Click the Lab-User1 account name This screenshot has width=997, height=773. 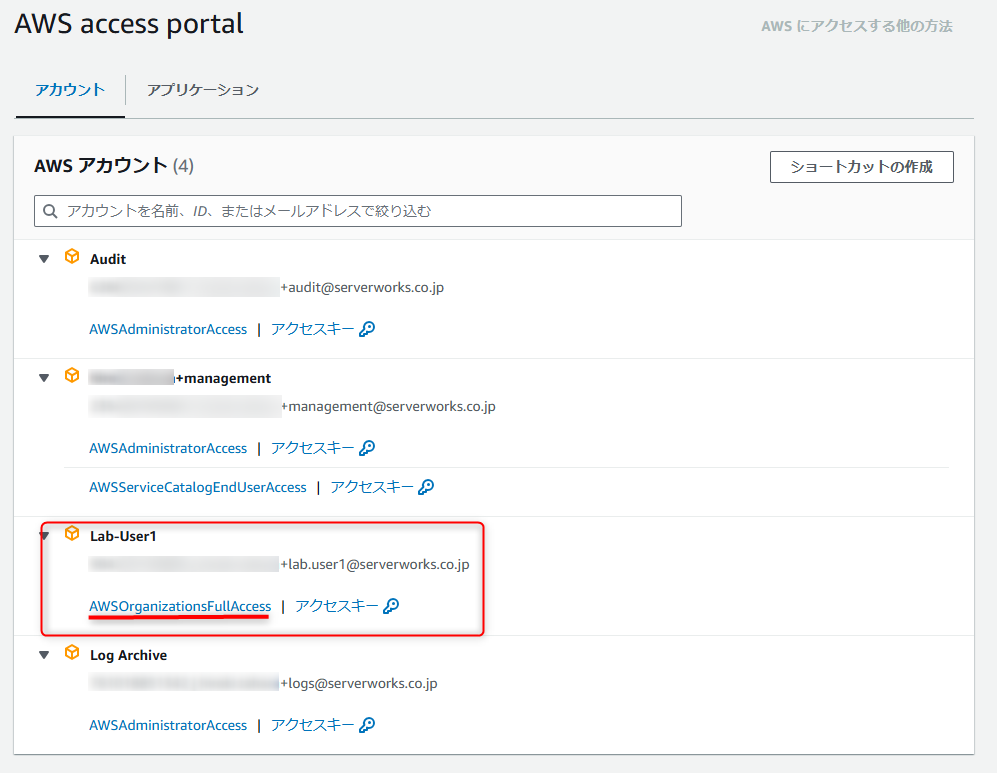[123, 537]
